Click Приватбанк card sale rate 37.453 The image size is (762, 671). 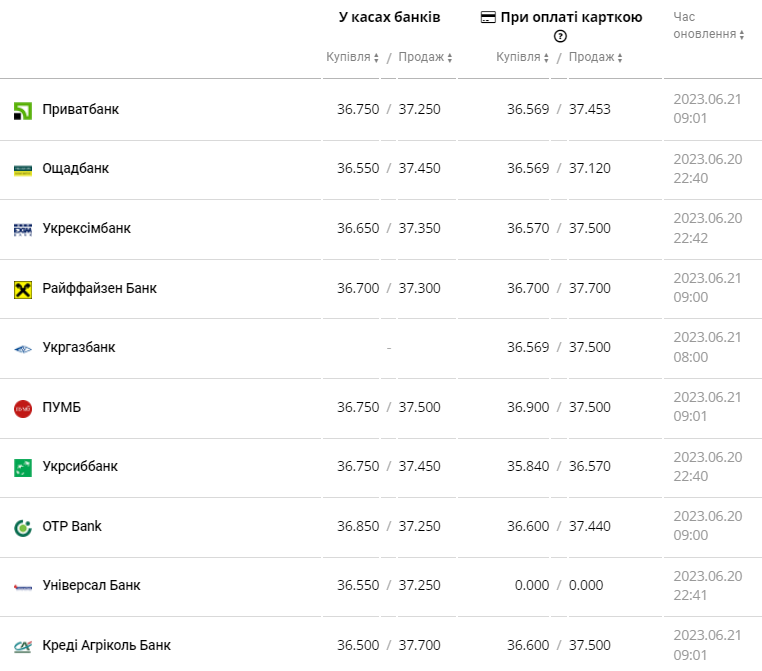pyautogui.click(x=589, y=109)
